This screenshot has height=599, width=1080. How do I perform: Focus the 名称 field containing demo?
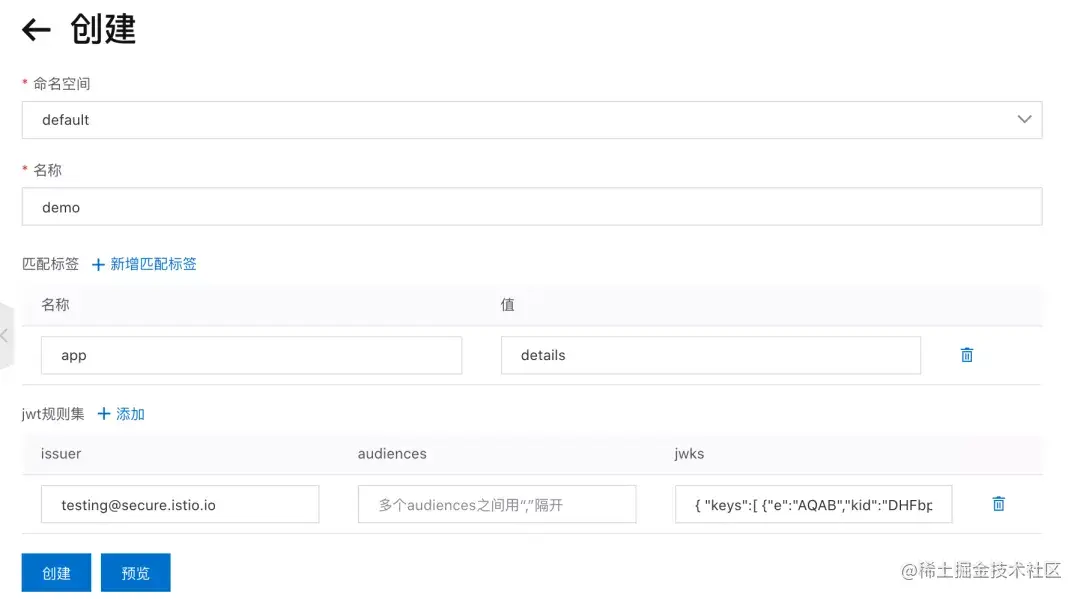[x=532, y=207]
